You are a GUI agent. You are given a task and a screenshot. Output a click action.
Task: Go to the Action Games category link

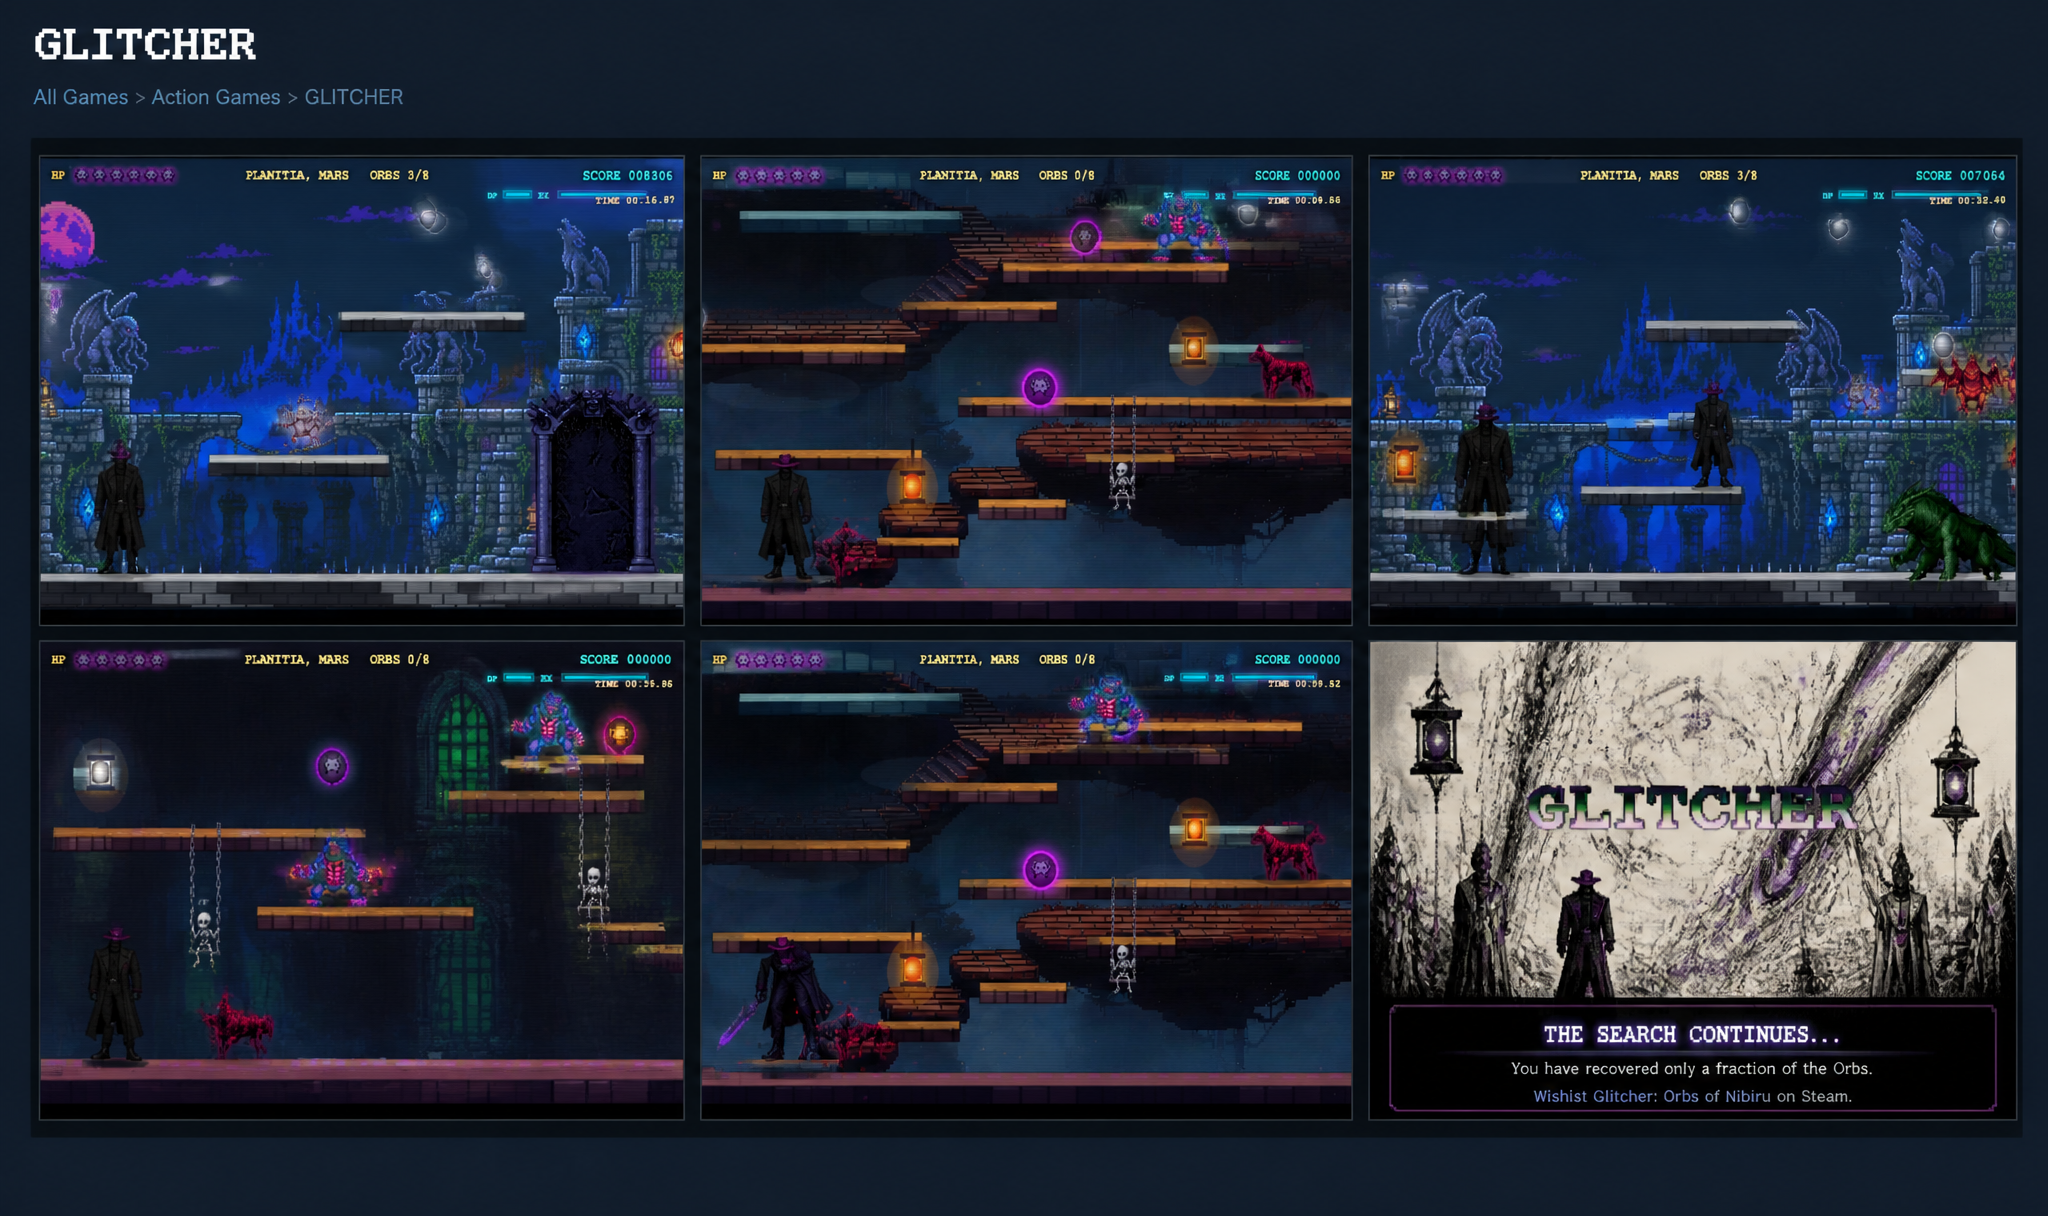[x=216, y=97]
